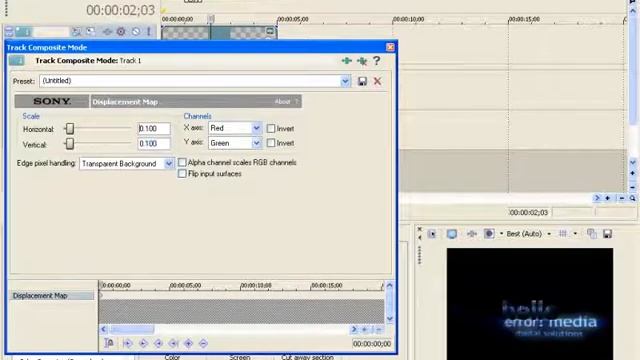Save the preset with the floppy disk icon
The image size is (640, 360).
click(362, 81)
